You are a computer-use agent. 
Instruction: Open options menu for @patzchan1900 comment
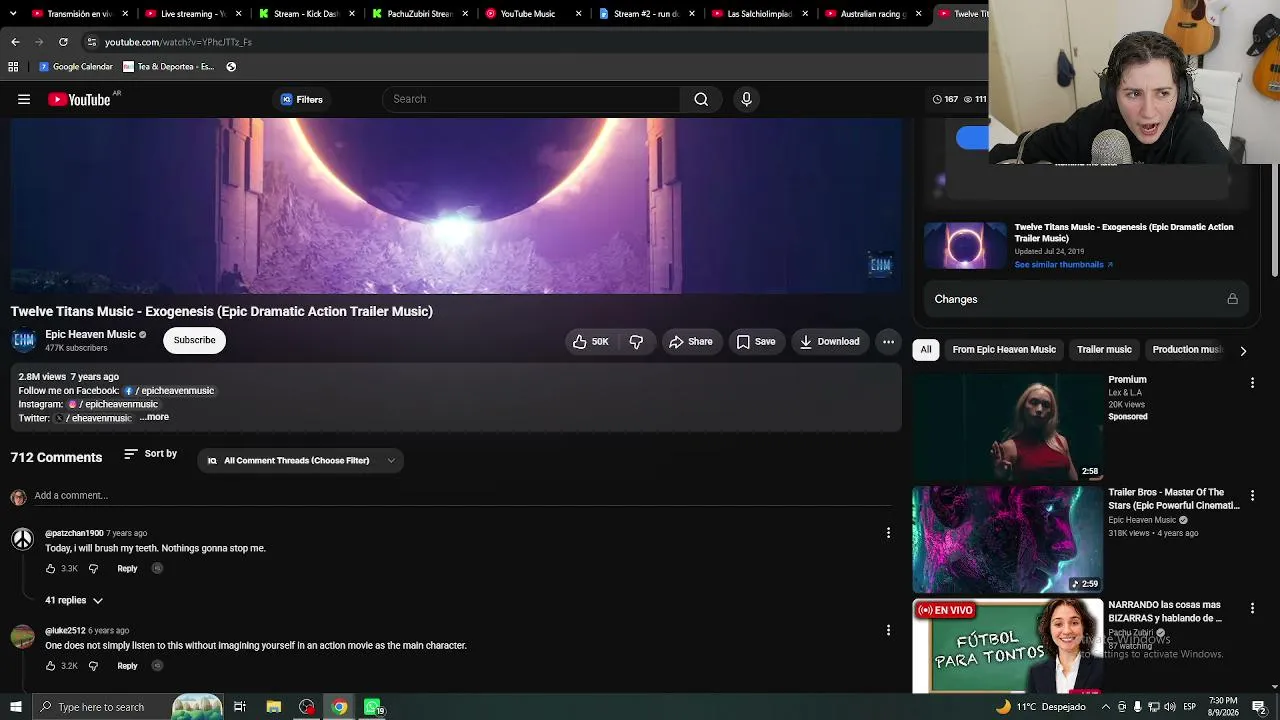888,533
